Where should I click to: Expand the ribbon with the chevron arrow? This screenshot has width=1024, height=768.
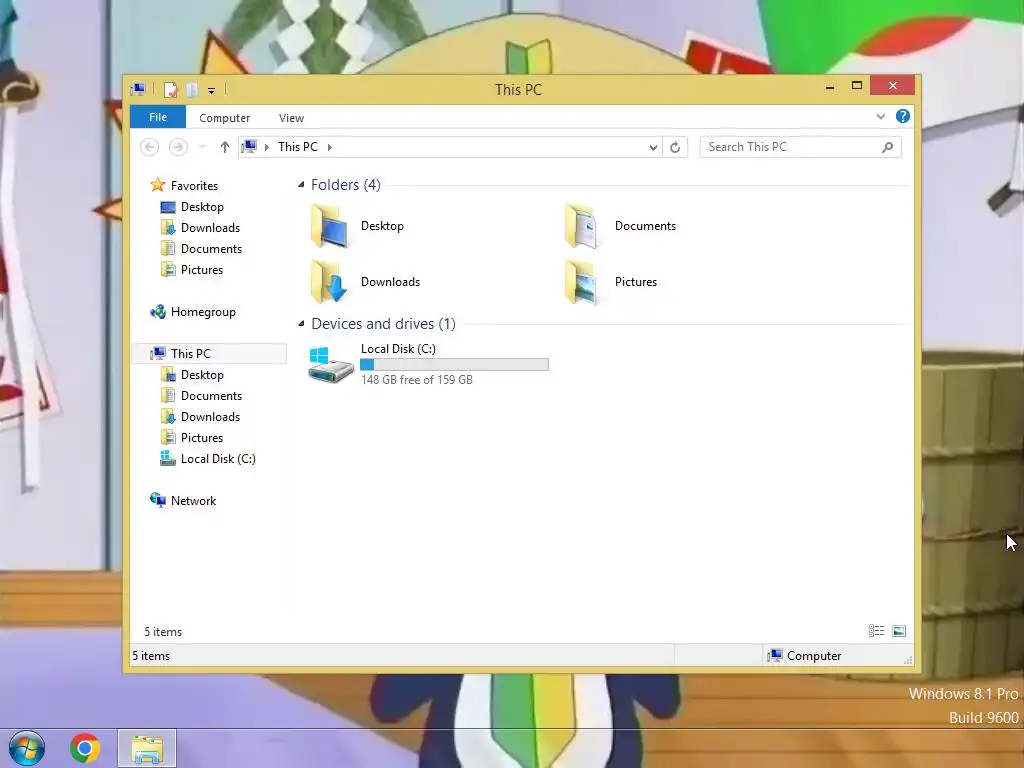coord(880,116)
